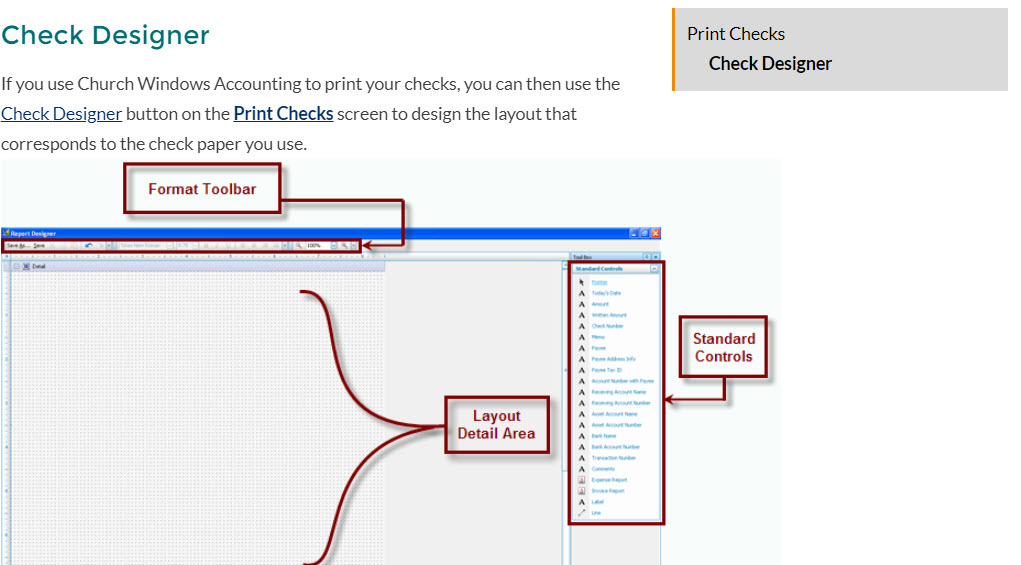This screenshot has width=1021, height=565.
Task: Close the Tool Box panel
Action: pos(656,257)
